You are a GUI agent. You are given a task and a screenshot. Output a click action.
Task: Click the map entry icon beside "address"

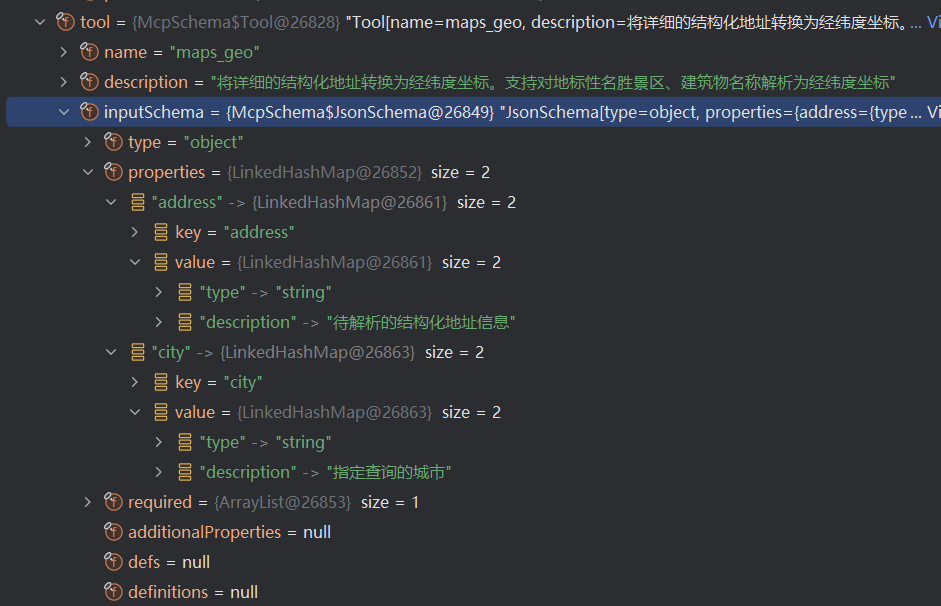click(138, 202)
